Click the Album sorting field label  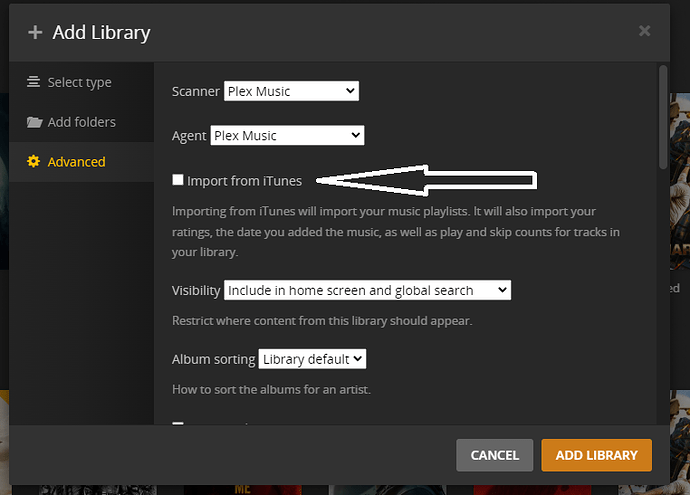tap(213, 359)
